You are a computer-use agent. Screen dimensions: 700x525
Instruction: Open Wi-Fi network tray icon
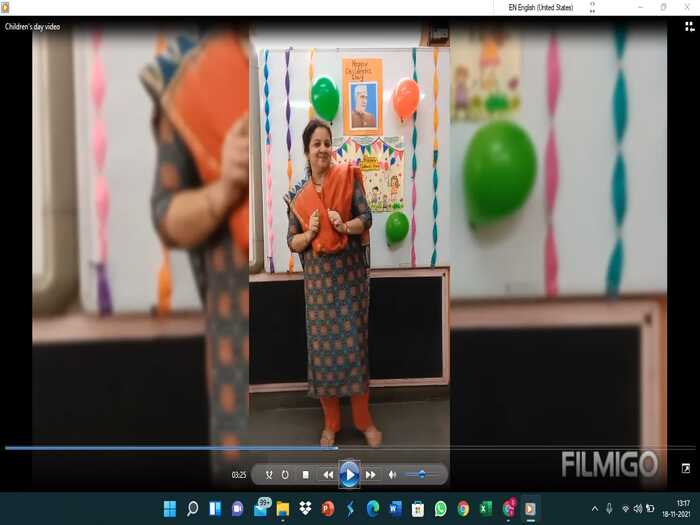pyautogui.click(x=625, y=509)
